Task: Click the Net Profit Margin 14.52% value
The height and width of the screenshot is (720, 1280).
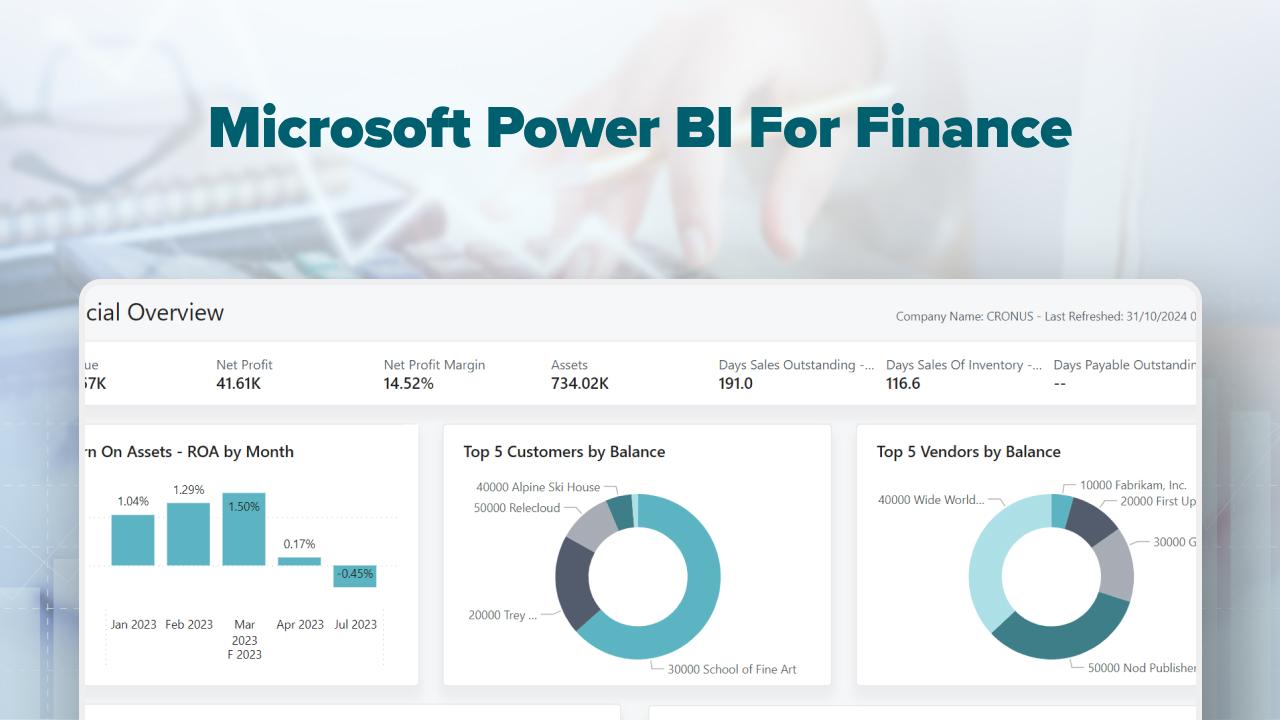Action: [407, 383]
